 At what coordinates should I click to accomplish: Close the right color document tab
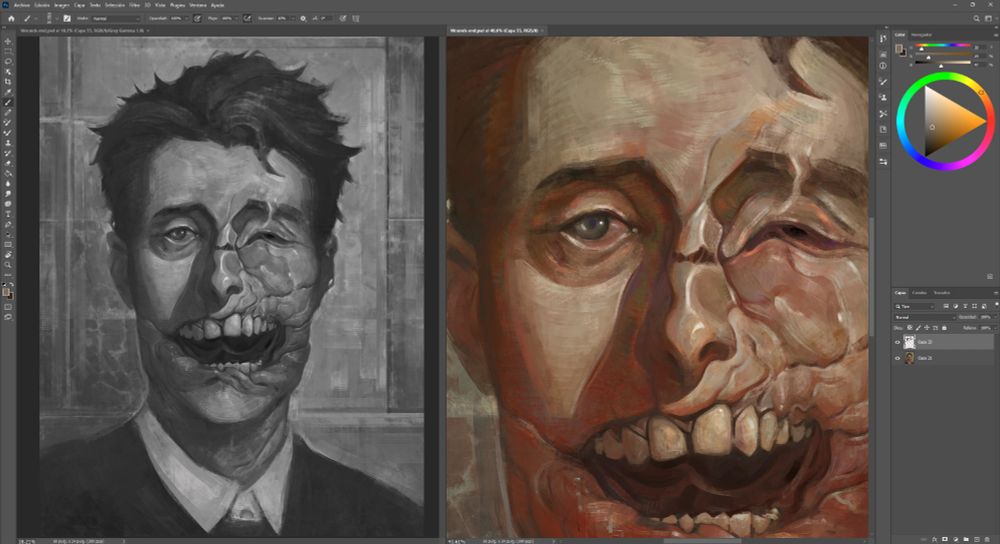(543, 30)
